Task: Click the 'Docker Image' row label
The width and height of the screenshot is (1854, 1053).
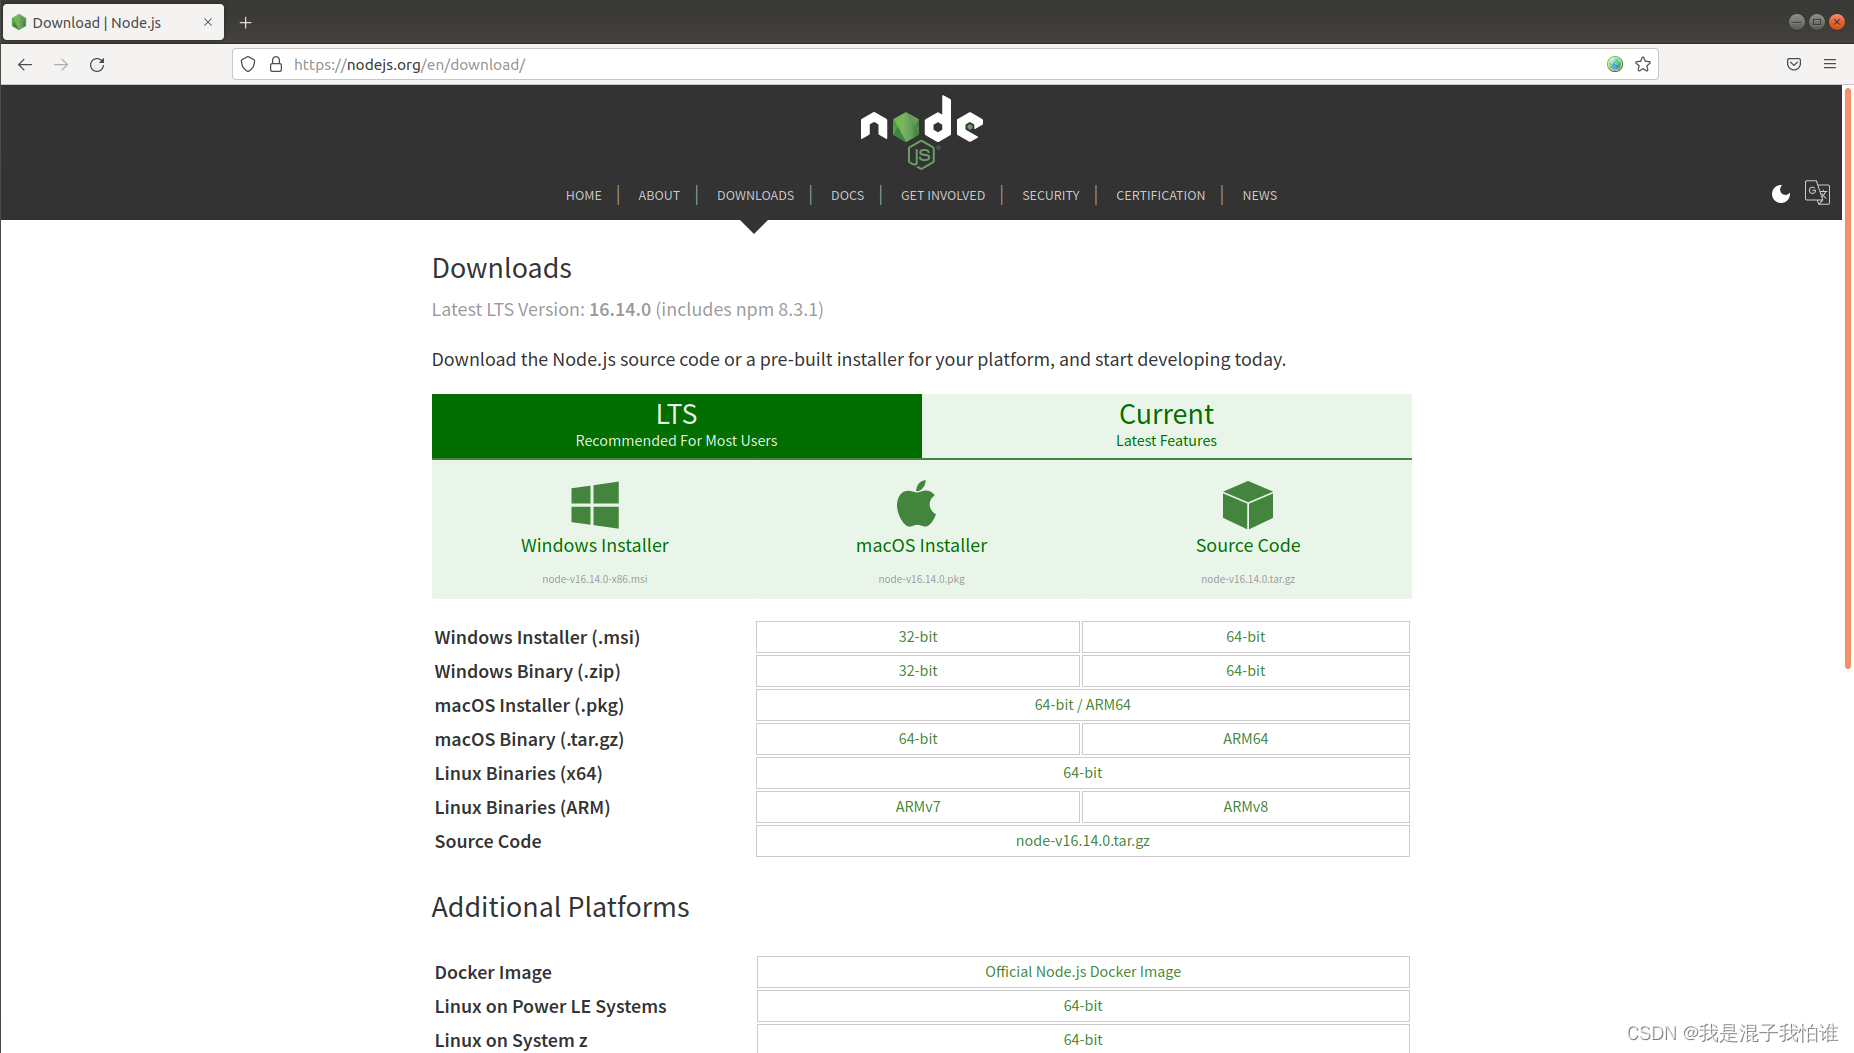Action: pos(493,972)
